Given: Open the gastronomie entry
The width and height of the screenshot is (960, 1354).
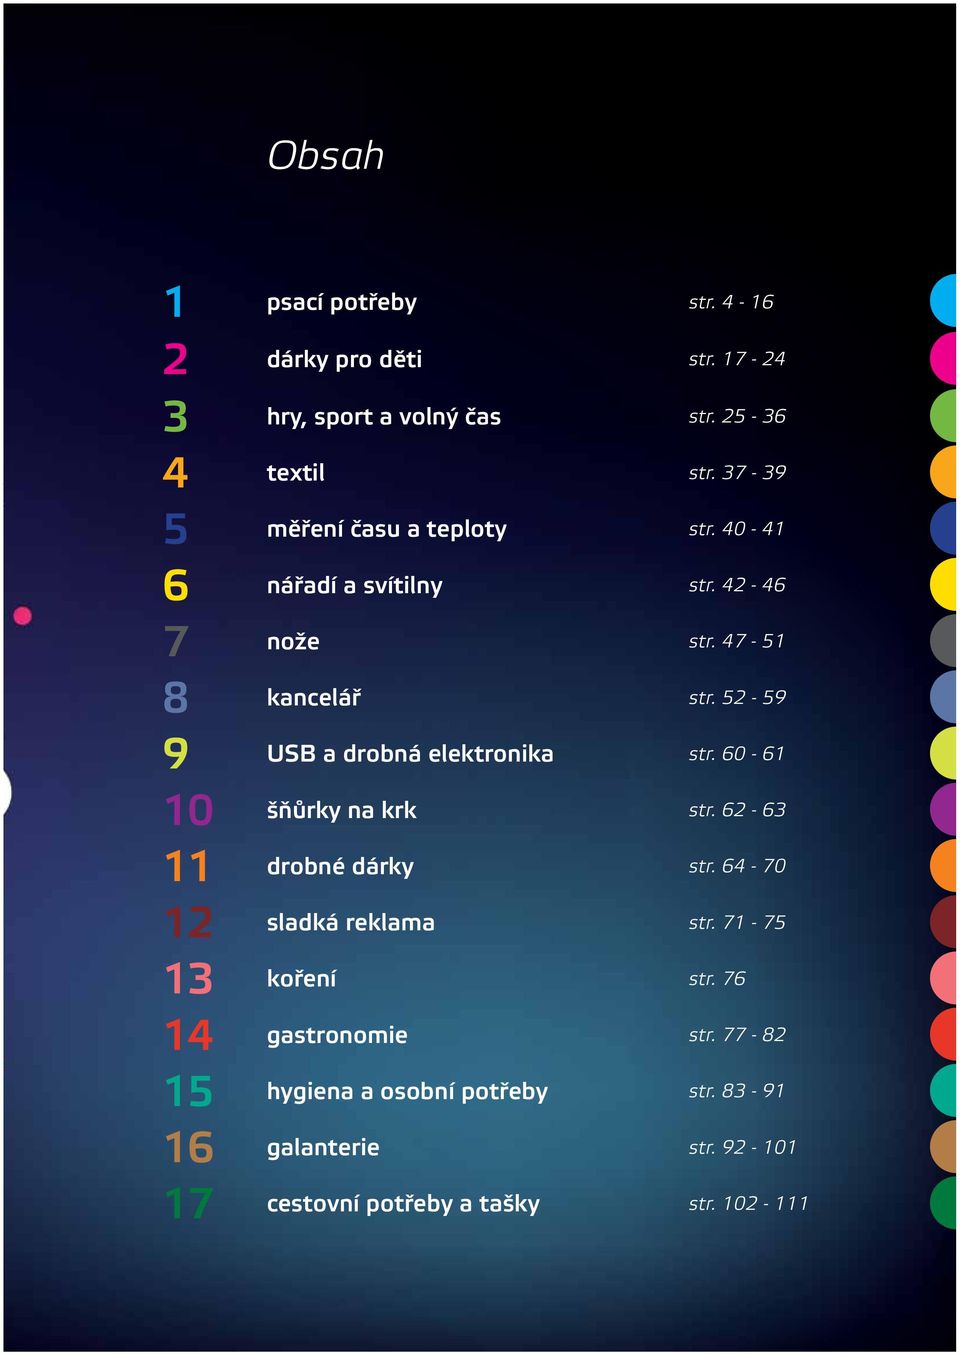Looking at the screenshot, I should 337,1036.
